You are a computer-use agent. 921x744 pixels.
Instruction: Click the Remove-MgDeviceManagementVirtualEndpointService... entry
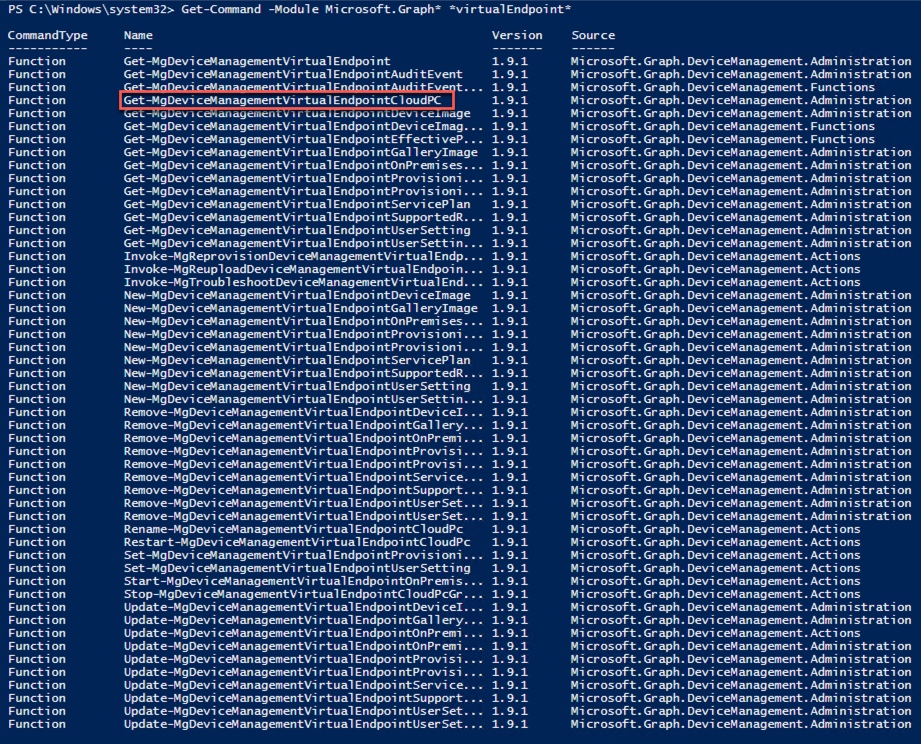(303, 477)
